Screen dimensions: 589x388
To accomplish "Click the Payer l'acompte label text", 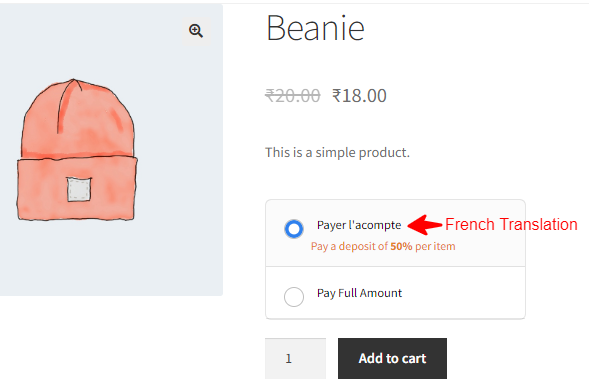I will 359,225.
